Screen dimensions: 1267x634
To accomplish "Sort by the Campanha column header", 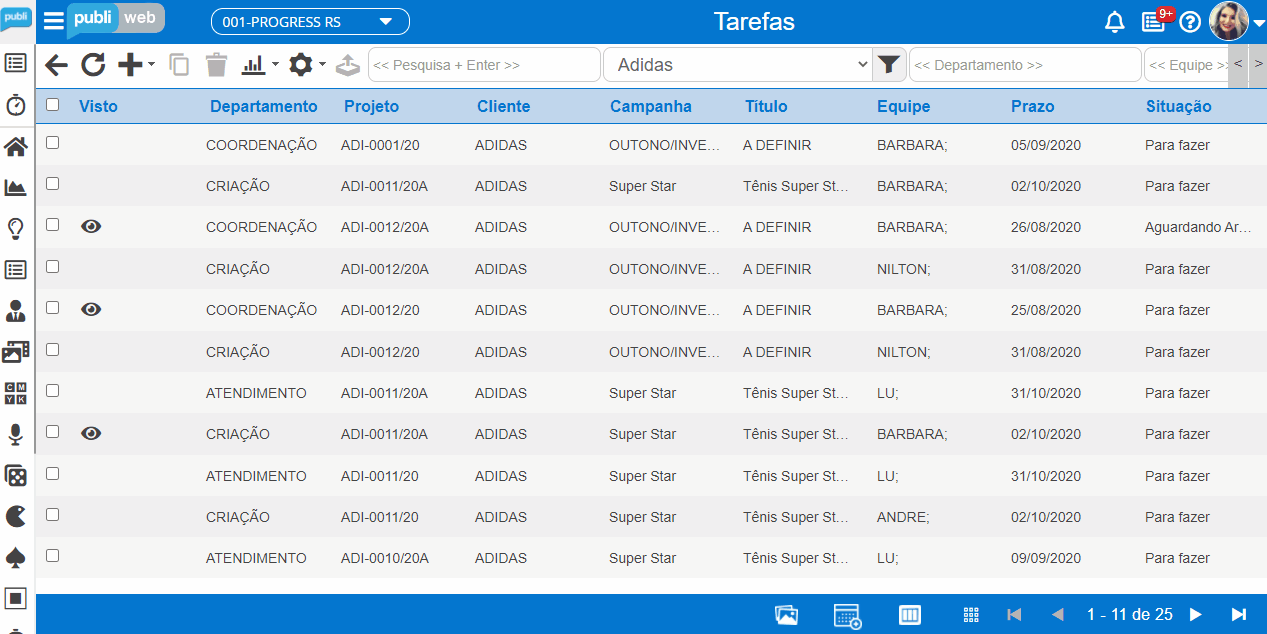I will pyautogui.click(x=651, y=107).
